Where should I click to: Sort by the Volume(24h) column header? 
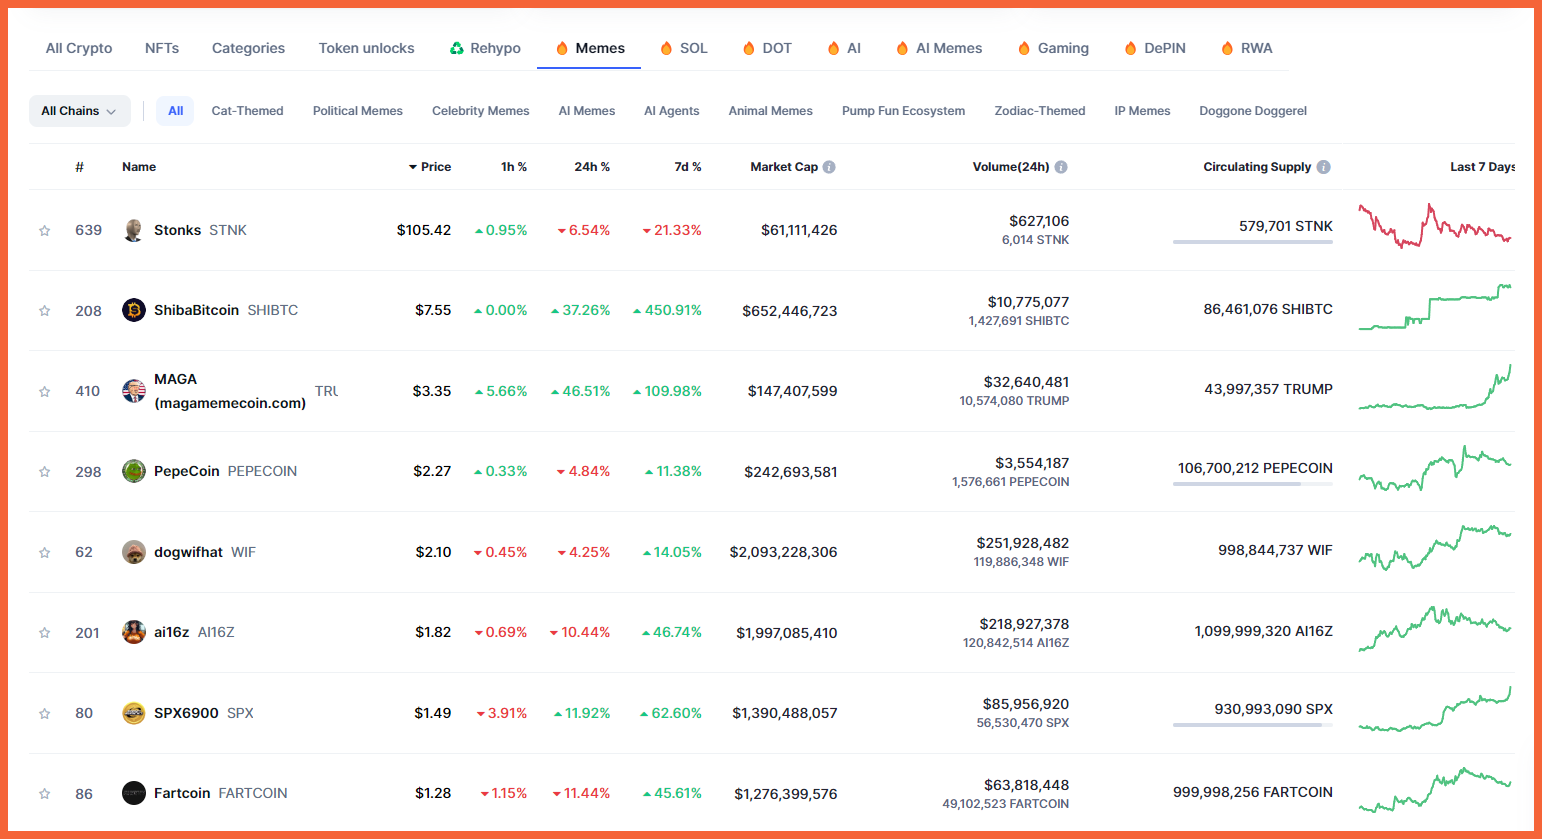(1011, 167)
